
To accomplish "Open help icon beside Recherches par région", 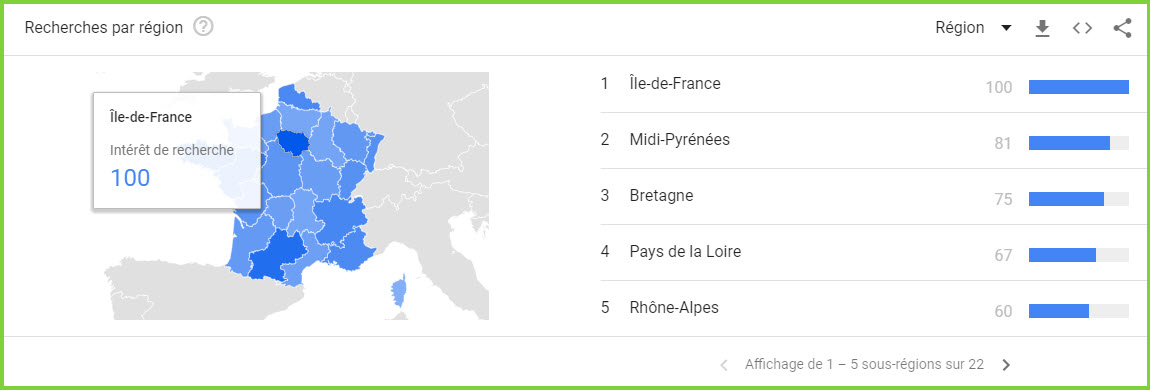I will pos(203,28).
